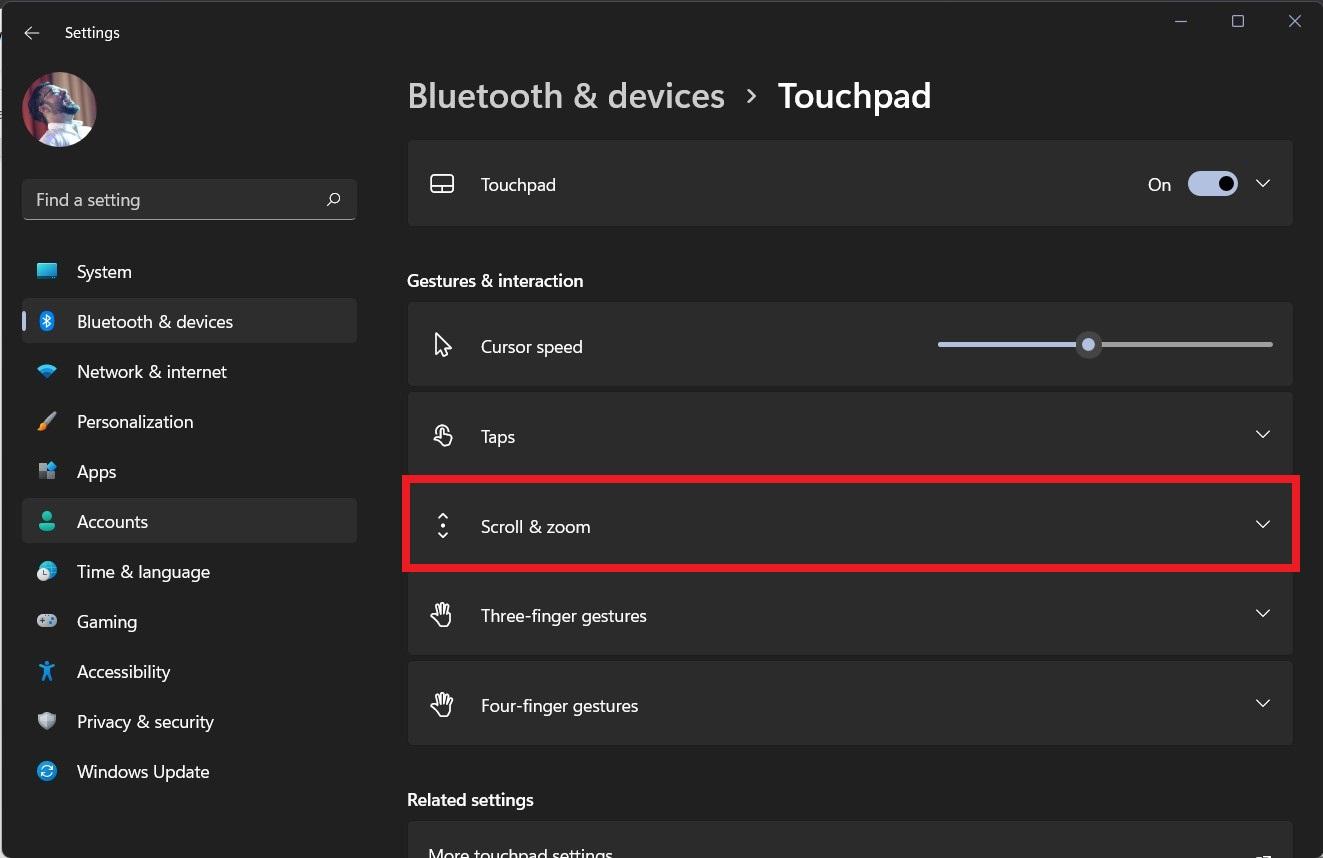1323x858 pixels.
Task: Expand the Touchpad section chevron
Action: click(x=1263, y=184)
